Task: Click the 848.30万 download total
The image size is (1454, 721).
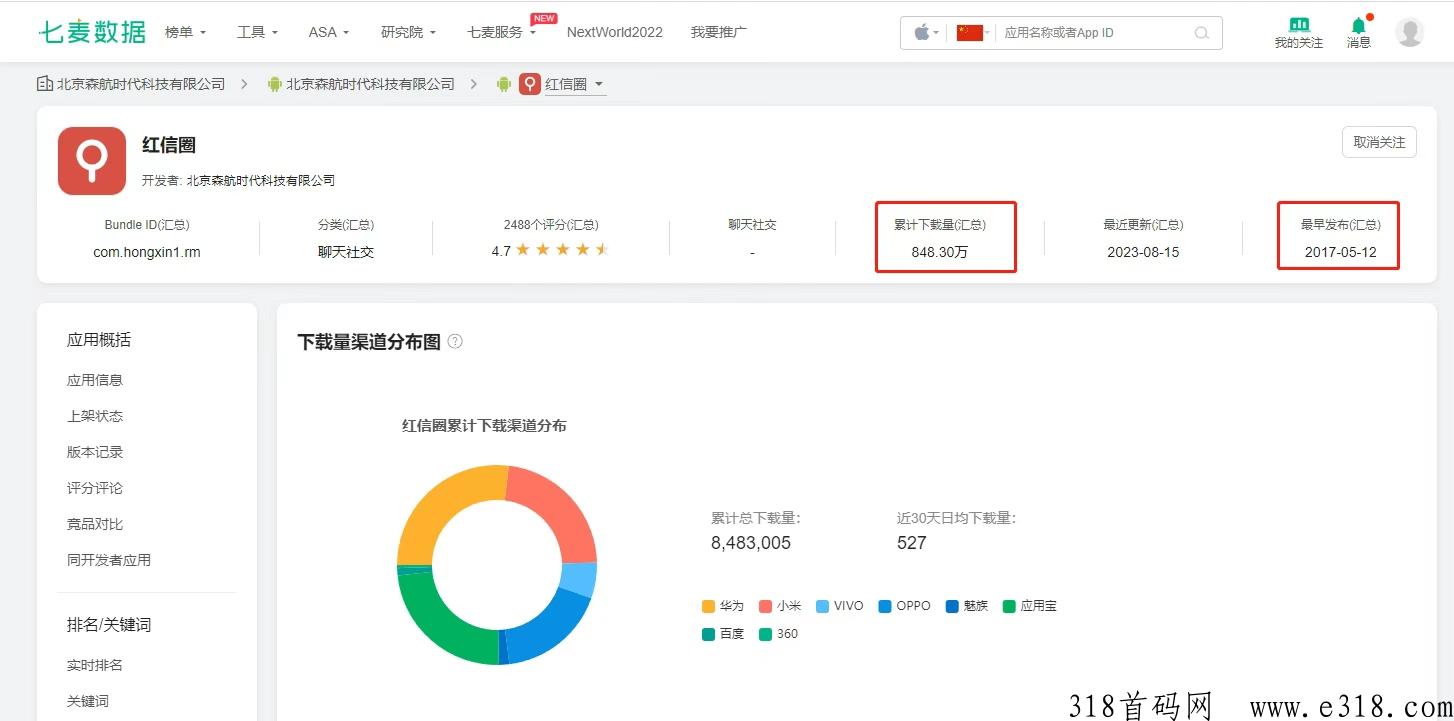Action: click(x=940, y=252)
